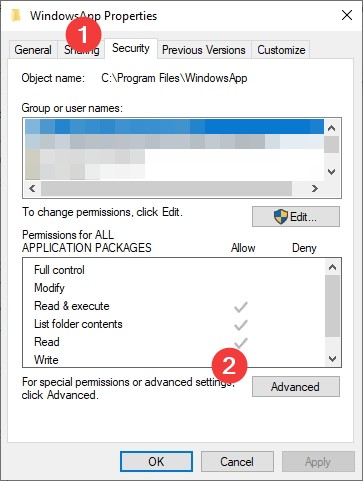Click the Read & execute Allow checkmark

[x=241, y=307]
